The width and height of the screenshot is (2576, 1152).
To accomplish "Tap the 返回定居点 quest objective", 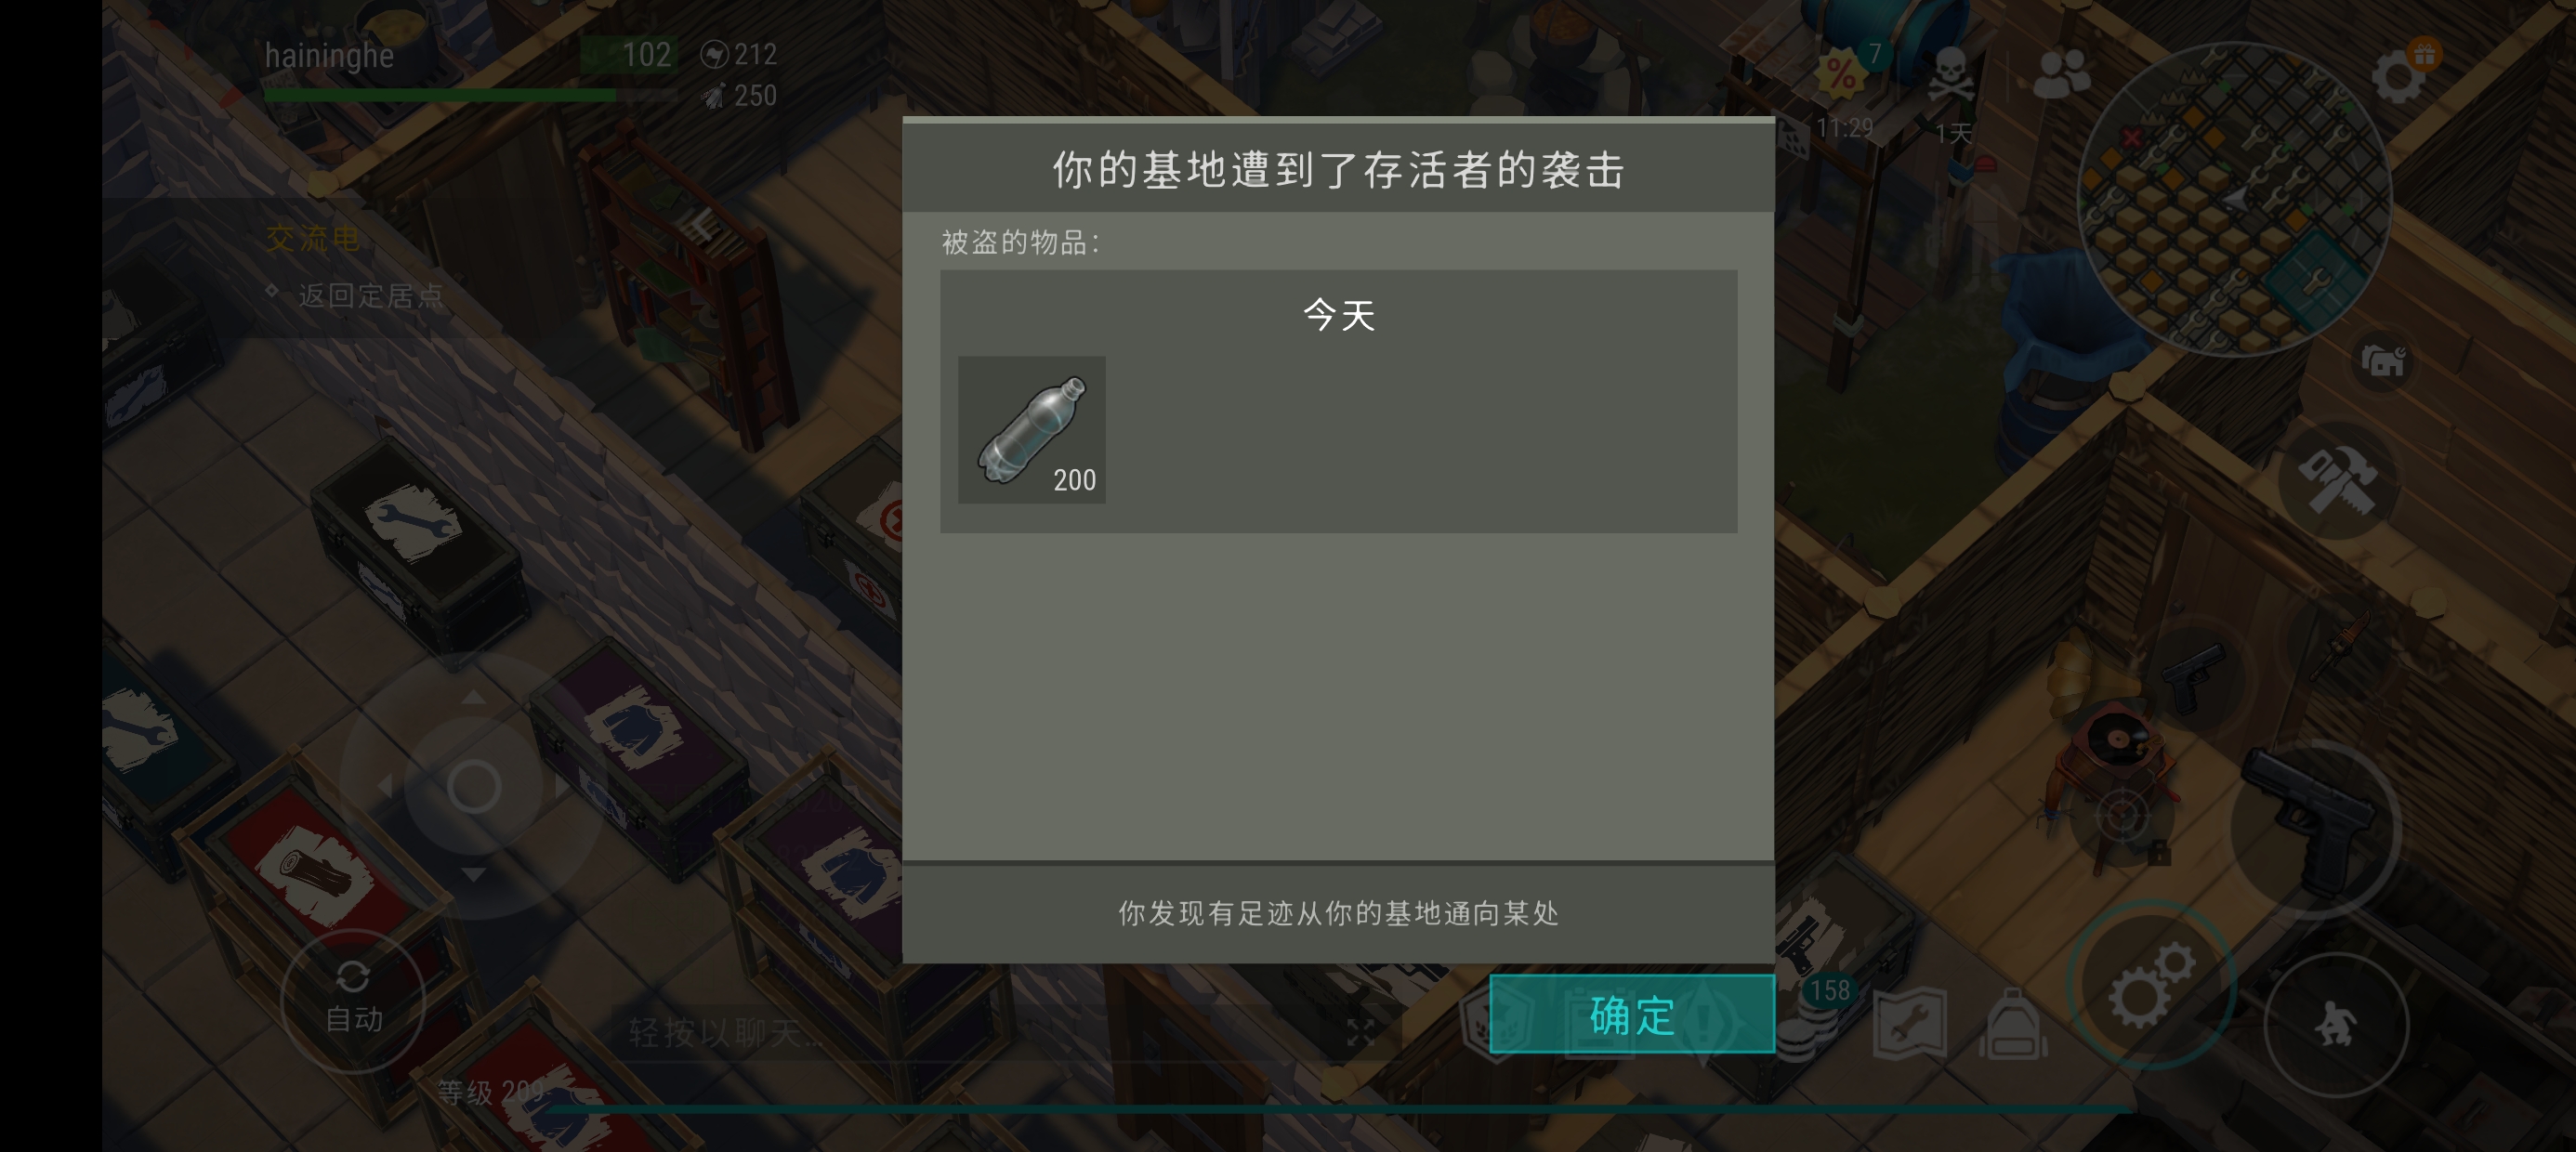I will tap(370, 296).
